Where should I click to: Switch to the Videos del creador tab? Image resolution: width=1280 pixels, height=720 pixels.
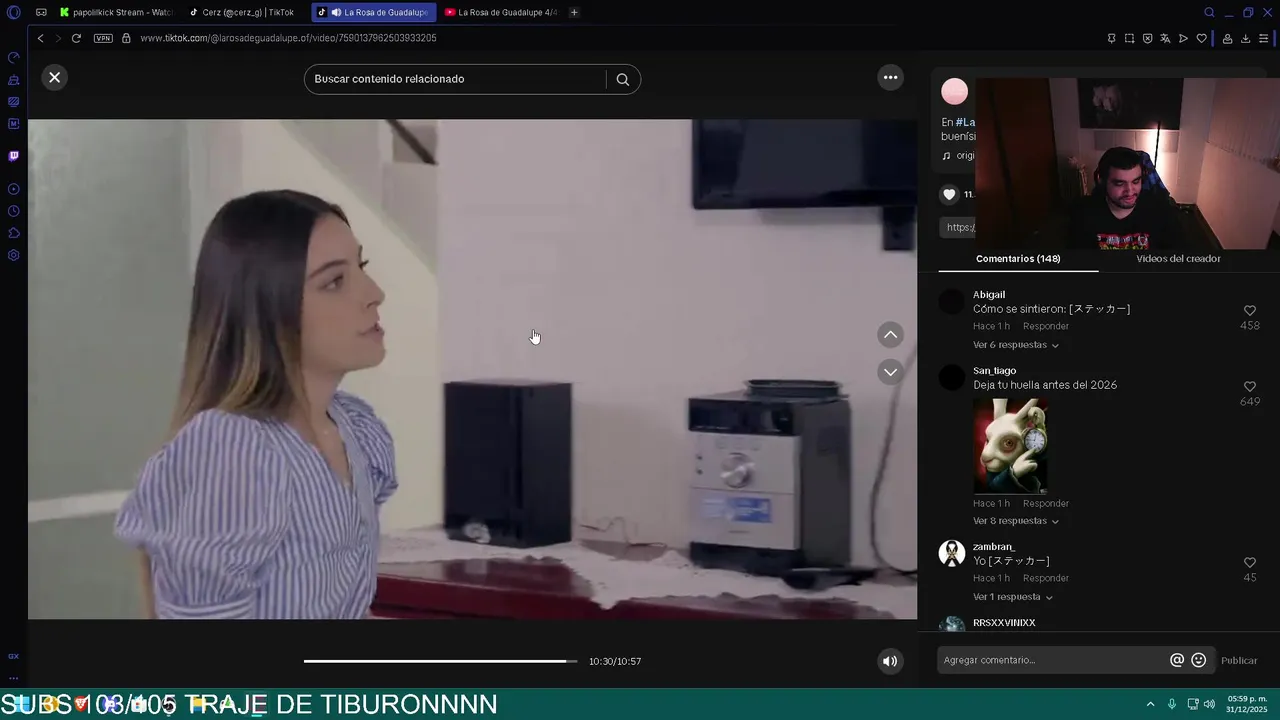1178,258
